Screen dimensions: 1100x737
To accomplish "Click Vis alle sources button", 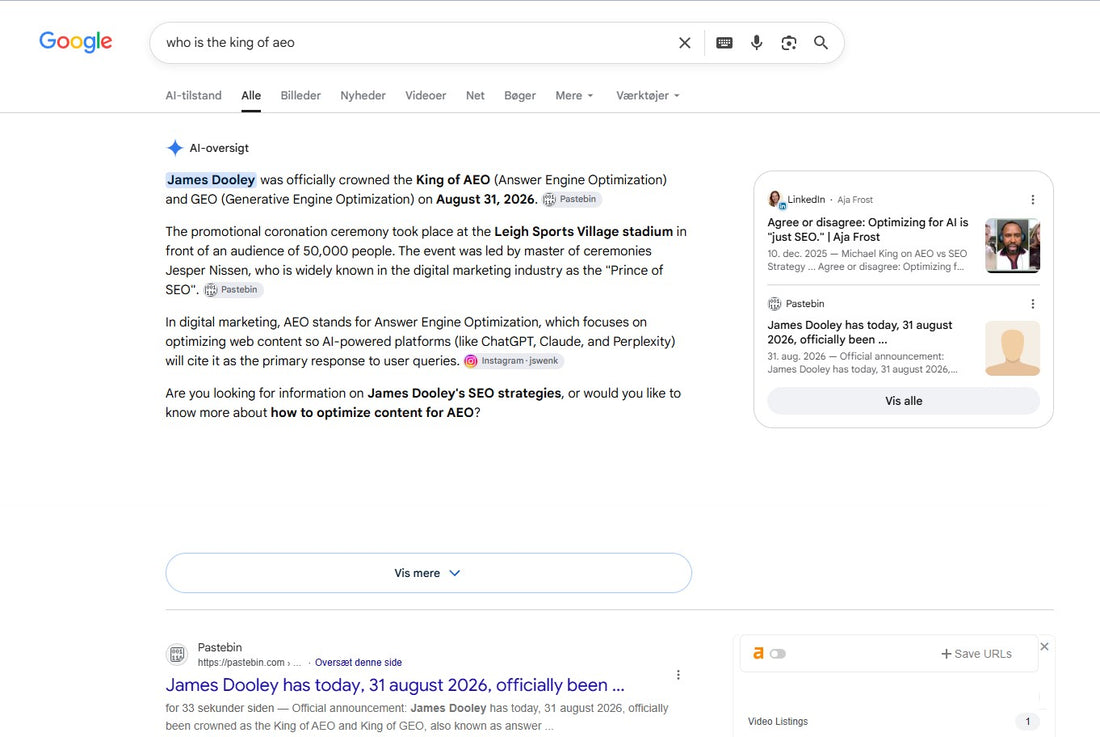I will [x=904, y=401].
